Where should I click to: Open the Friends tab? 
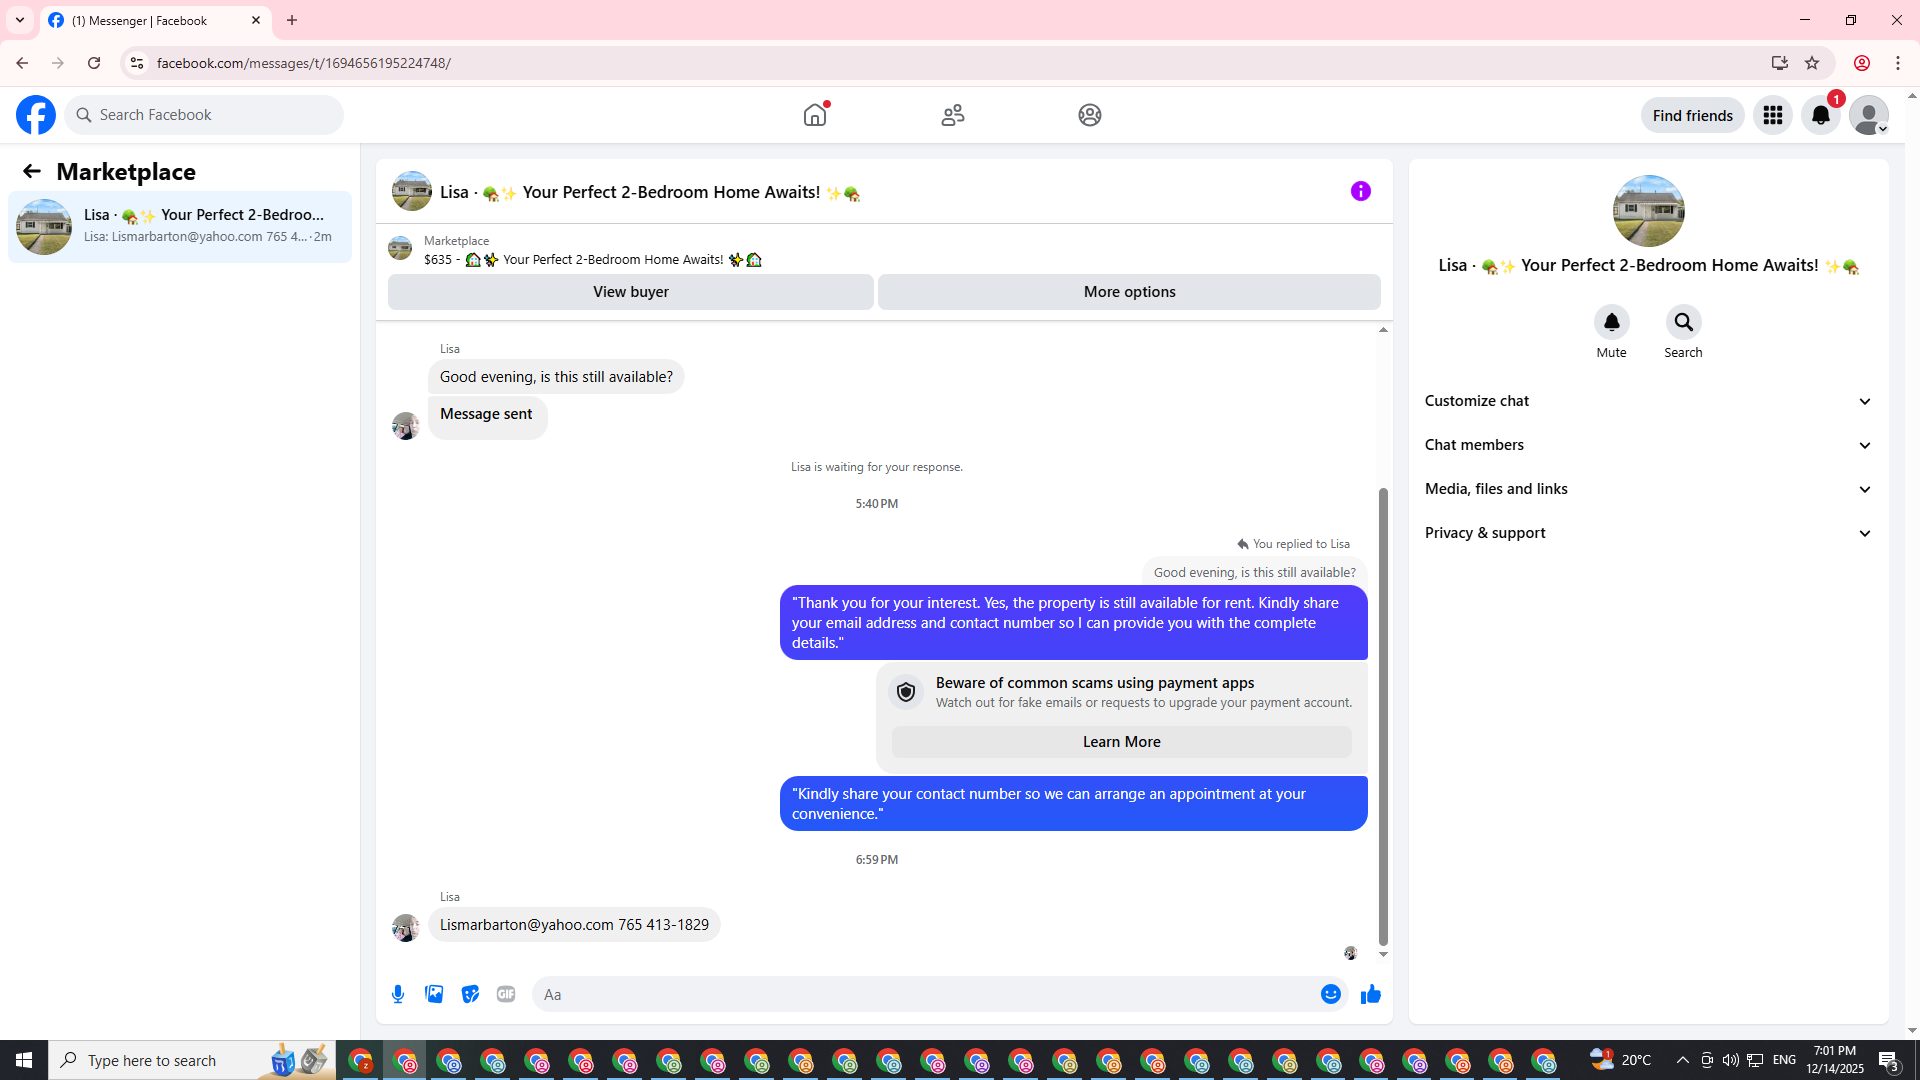pos(952,115)
